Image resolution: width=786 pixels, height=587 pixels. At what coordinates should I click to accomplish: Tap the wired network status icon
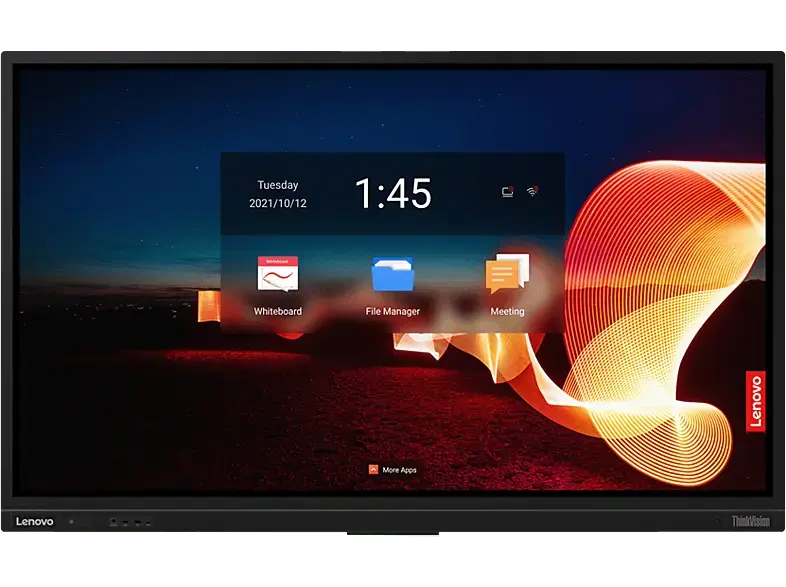(x=508, y=192)
